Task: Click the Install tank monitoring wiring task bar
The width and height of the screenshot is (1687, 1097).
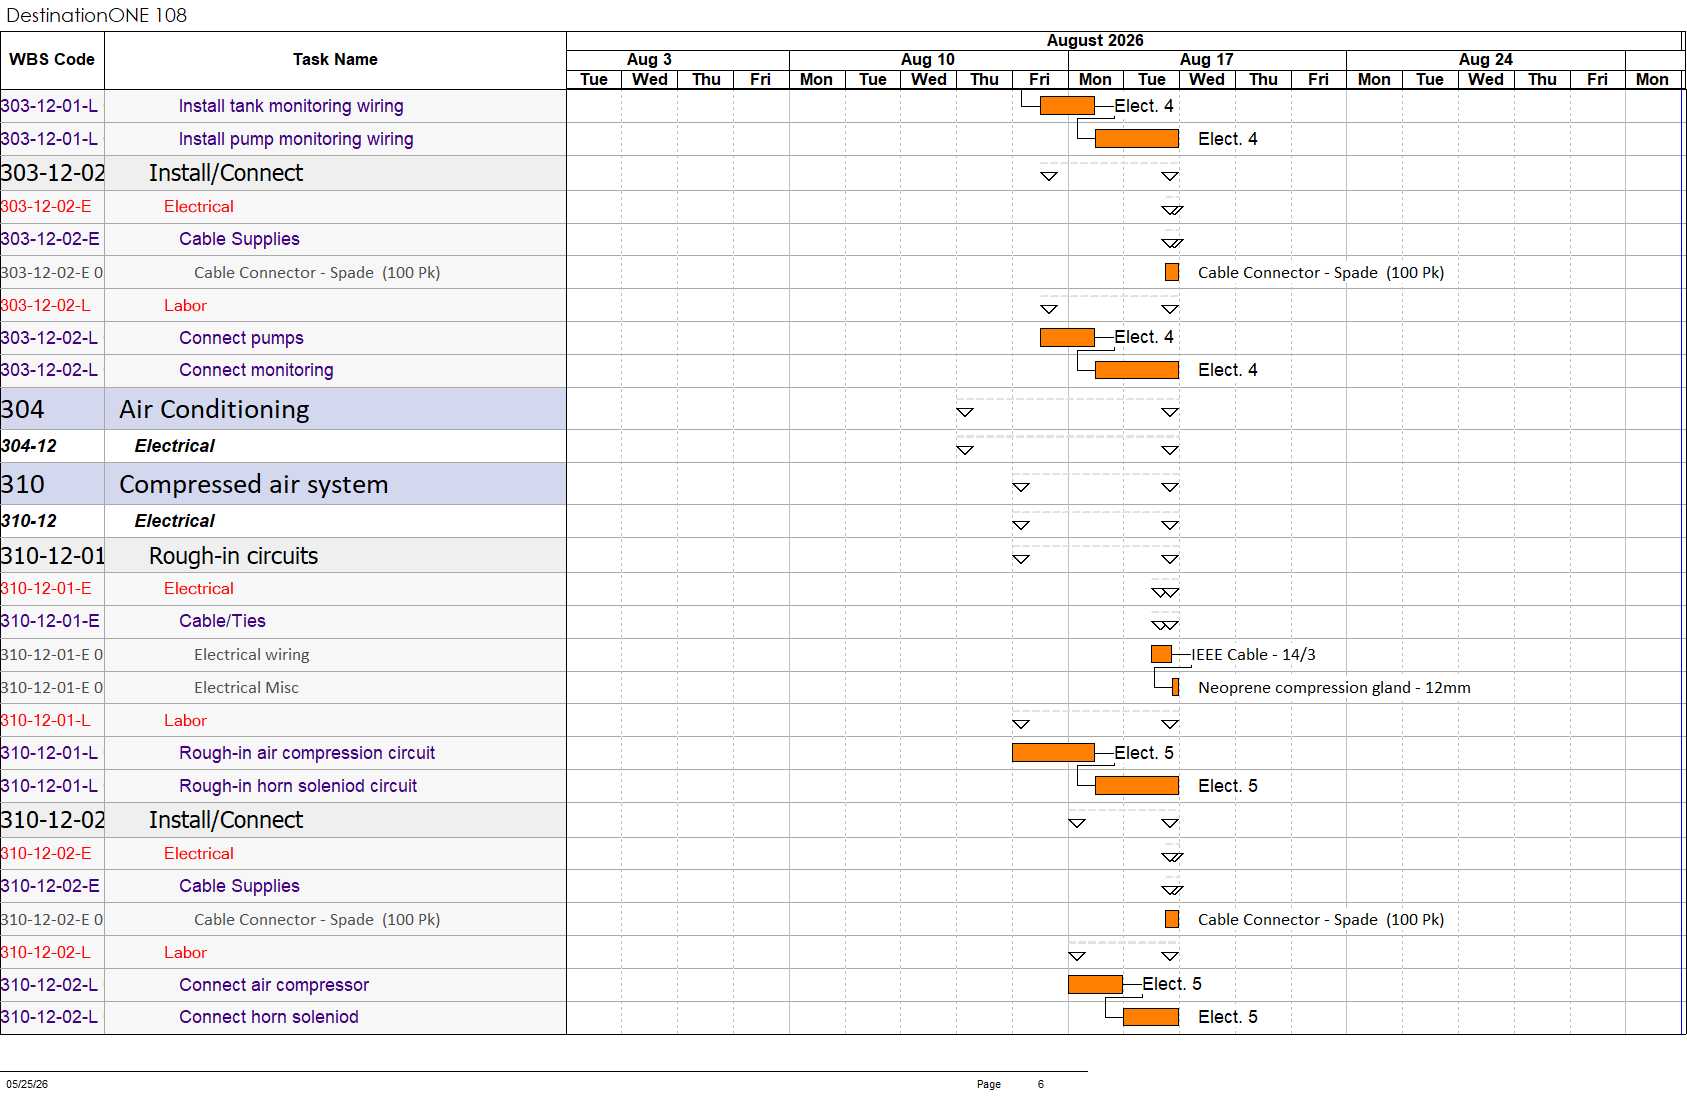Action: click(x=1067, y=106)
